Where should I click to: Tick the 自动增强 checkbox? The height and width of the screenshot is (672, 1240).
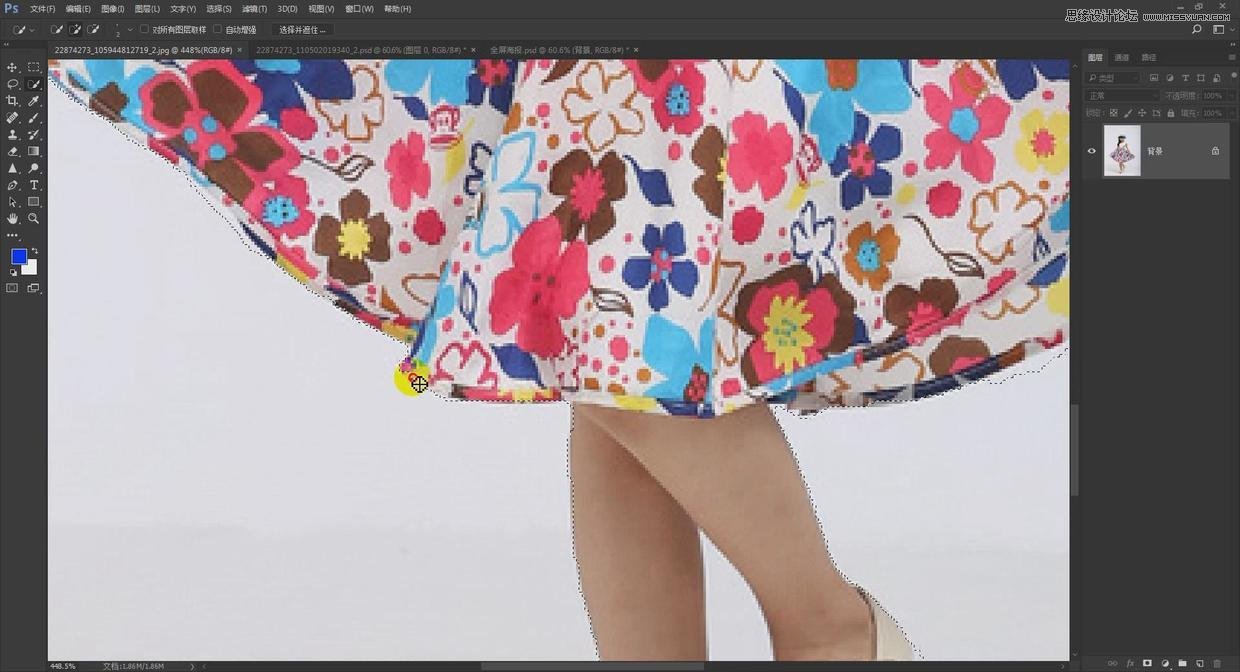(x=218, y=30)
